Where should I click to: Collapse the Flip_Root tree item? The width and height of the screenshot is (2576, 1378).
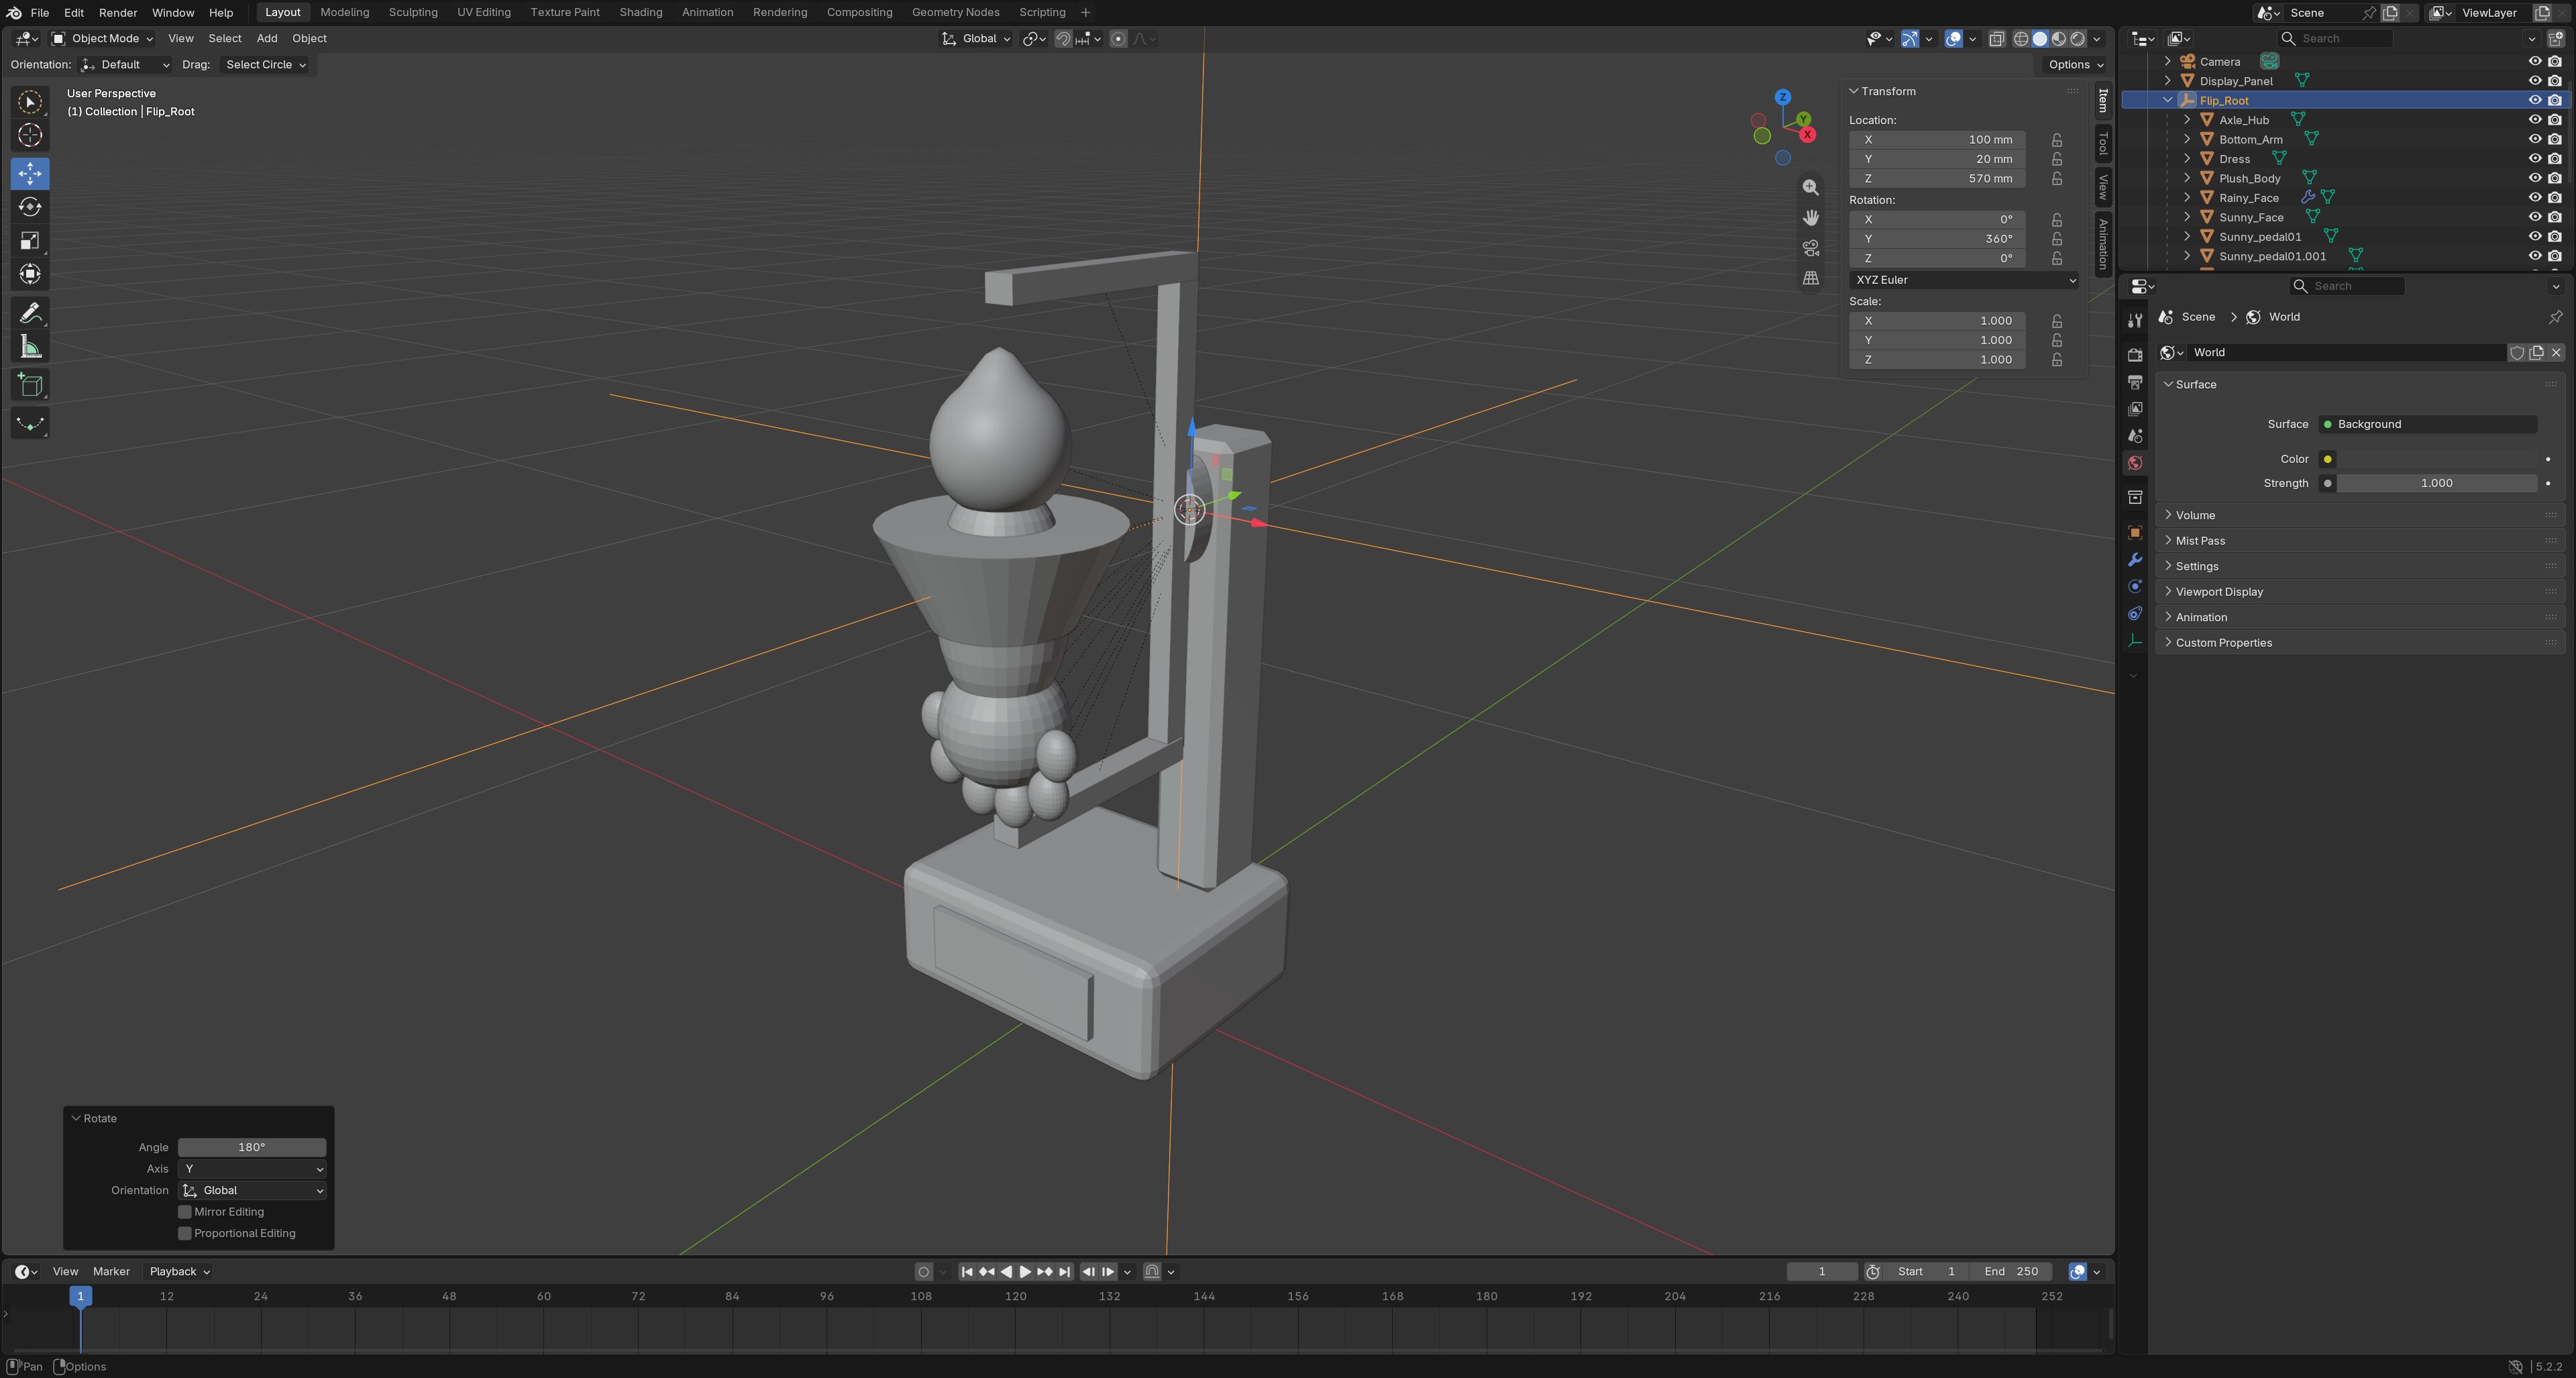point(2167,100)
